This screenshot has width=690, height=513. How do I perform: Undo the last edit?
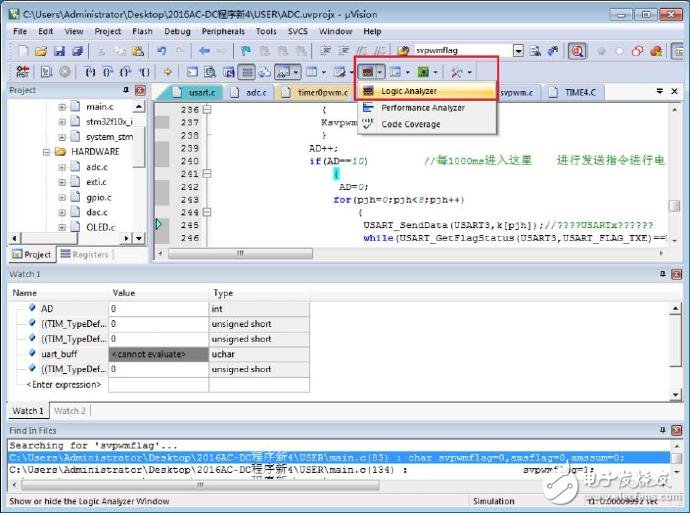pos(161,51)
